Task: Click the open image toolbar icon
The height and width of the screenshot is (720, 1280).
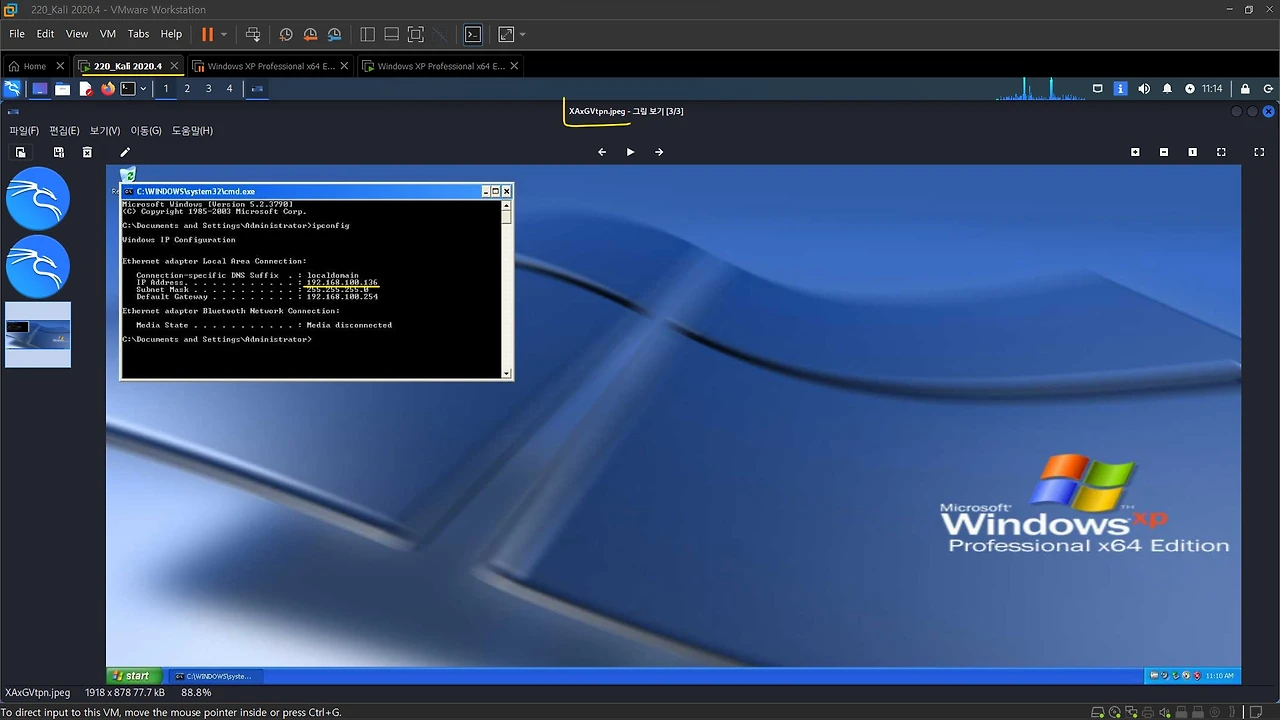Action: click(x=20, y=152)
